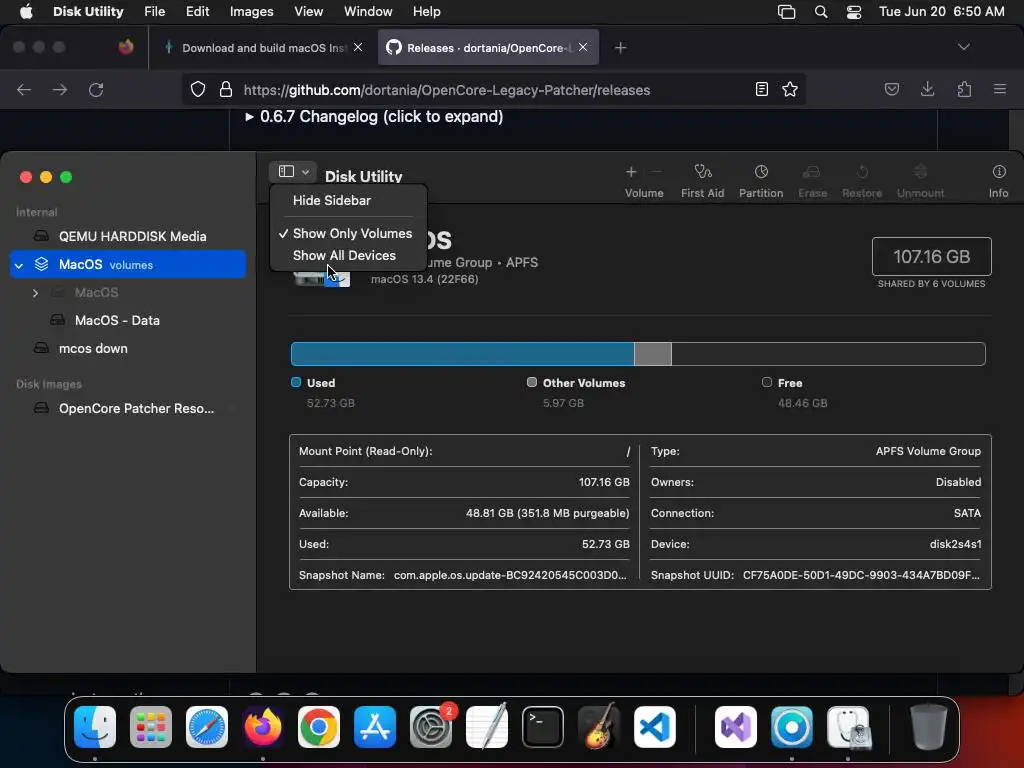Image resolution: width=1024 pixels, height=768 pixels.
Task: Select OpenCore Patcher Resources disk image
Action: click(128, 409)
